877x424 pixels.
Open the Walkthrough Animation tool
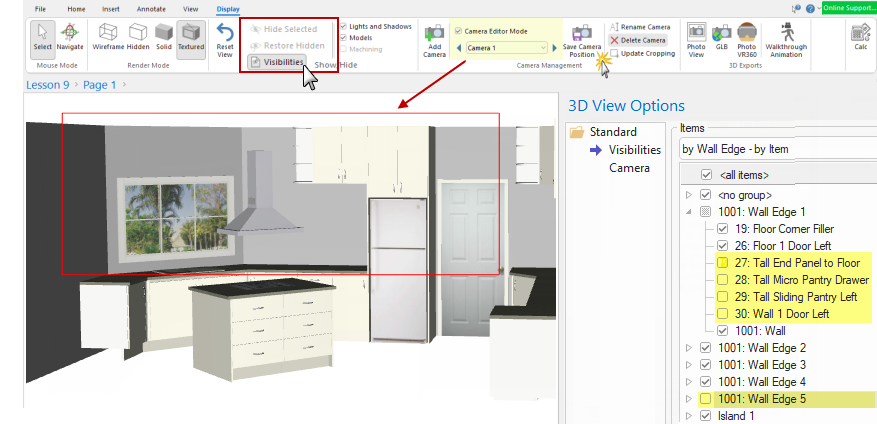pos(784,40)
